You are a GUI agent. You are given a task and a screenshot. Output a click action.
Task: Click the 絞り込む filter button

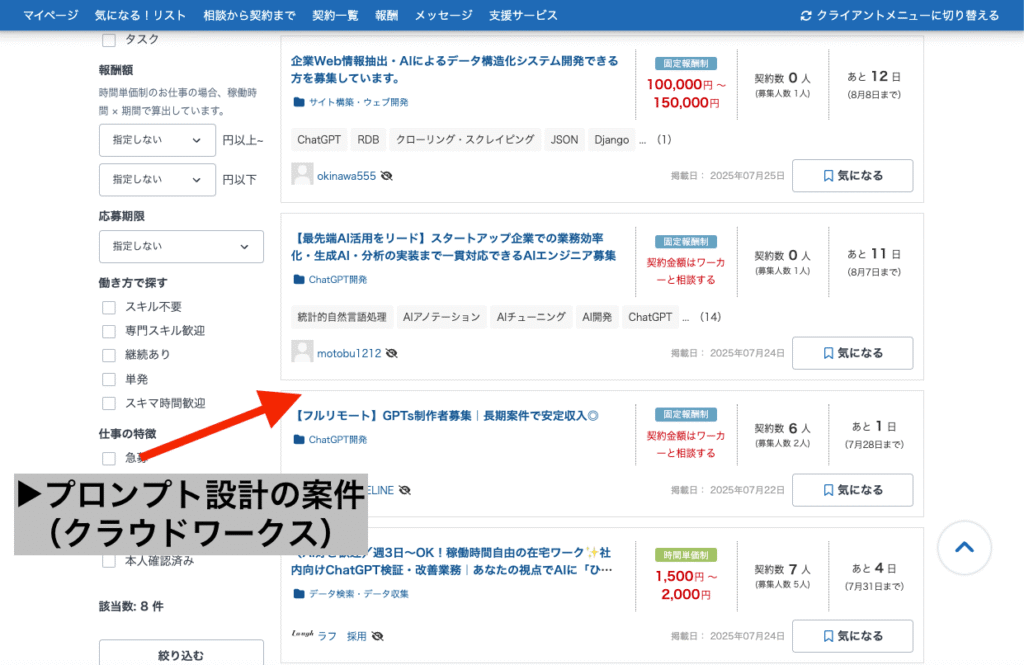[x=181, y=654]
